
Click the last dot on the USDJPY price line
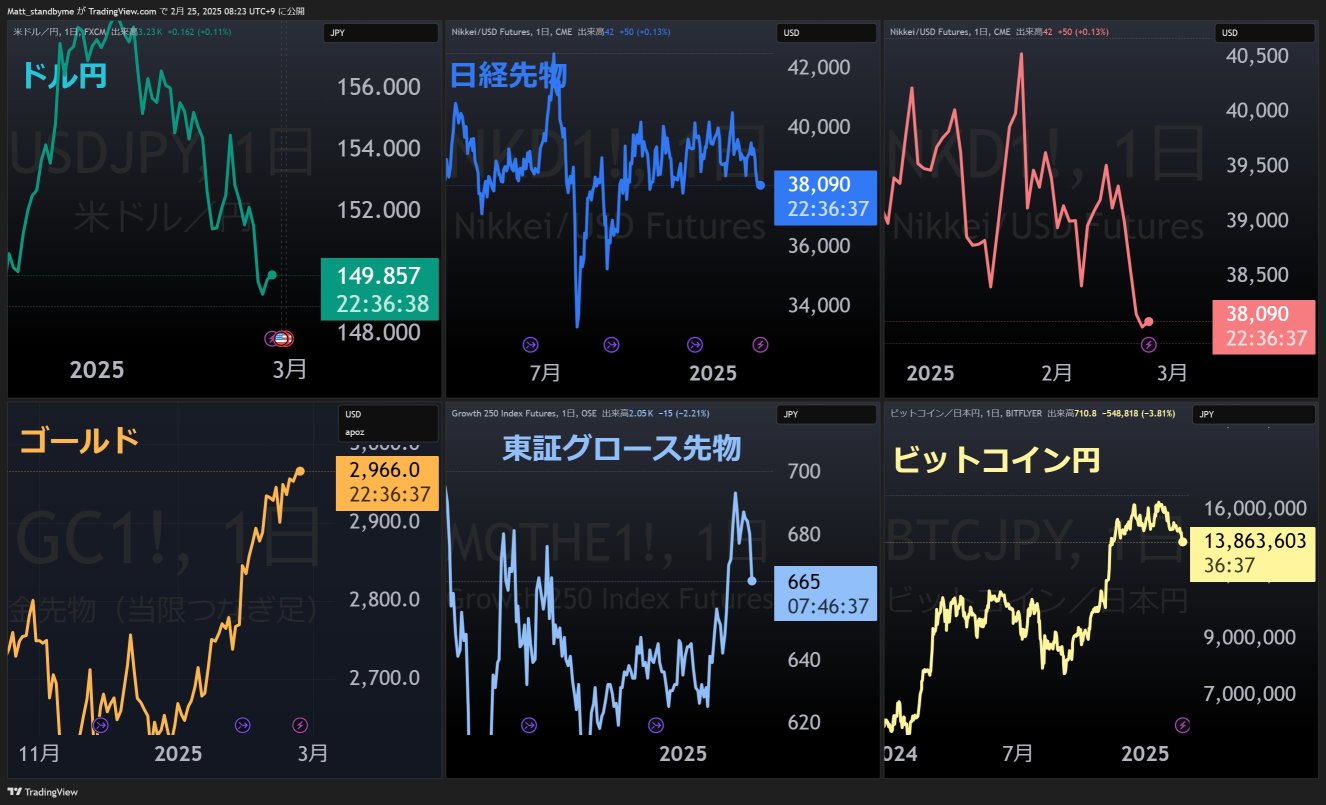tap(272, 275)
